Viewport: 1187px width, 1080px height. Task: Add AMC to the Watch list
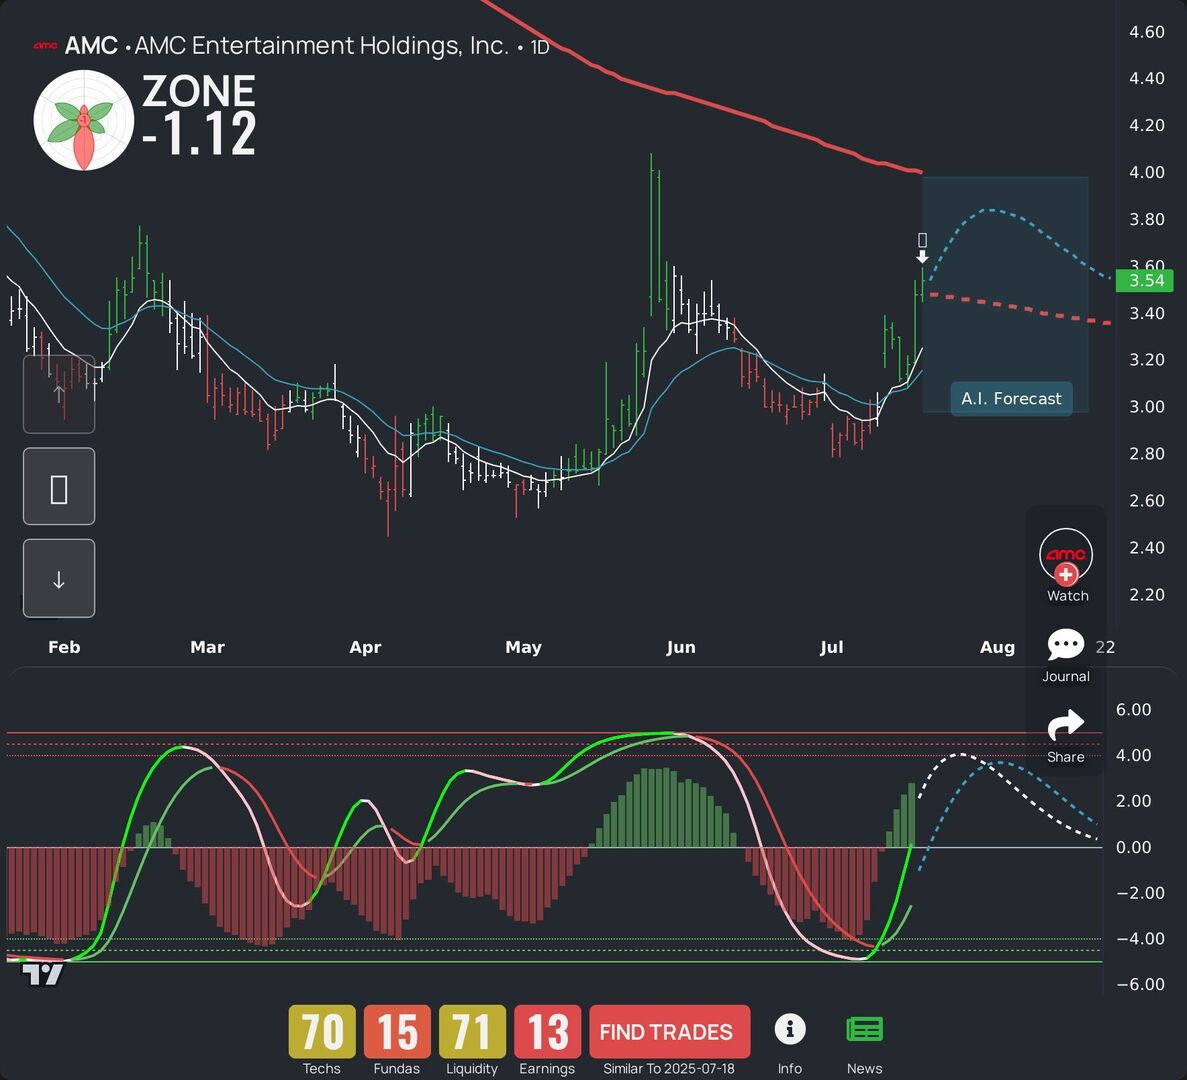click(x=1066, y=557)
